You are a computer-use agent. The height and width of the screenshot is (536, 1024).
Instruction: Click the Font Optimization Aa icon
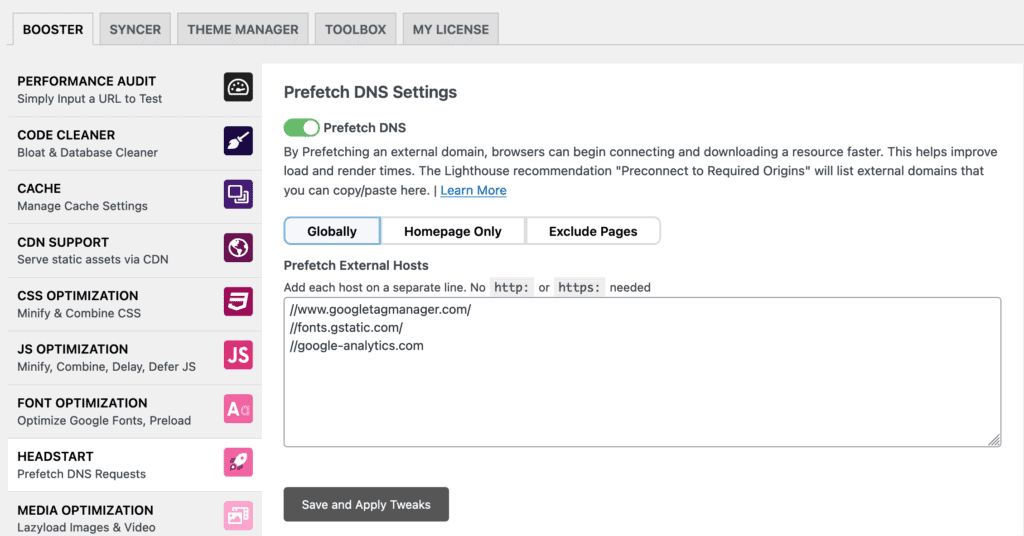(238, 409)
